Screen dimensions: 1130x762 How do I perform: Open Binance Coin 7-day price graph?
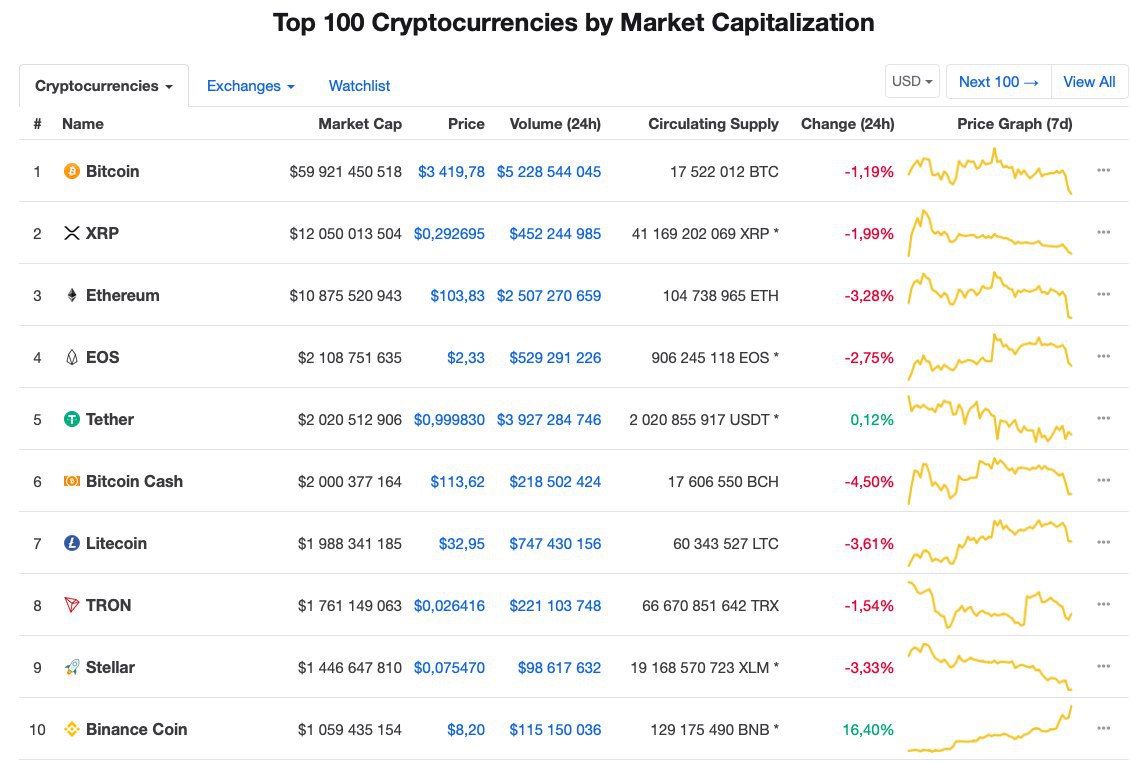pyautogui.click(x=989, y=729)
